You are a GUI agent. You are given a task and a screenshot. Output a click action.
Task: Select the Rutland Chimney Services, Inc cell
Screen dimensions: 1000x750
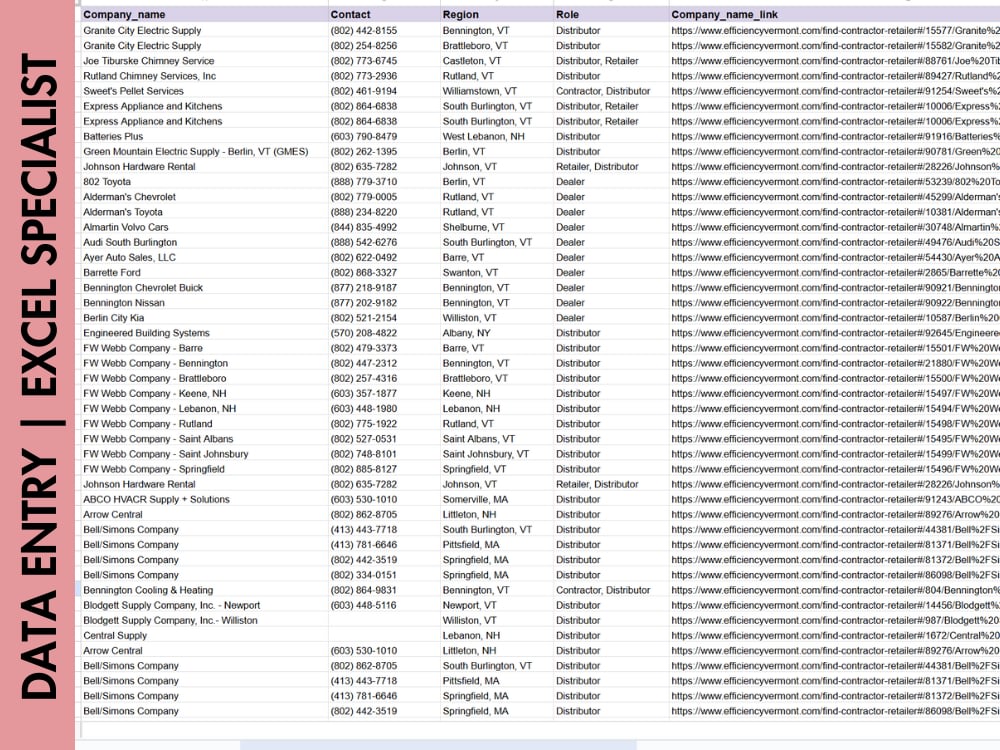[x=205, y=76]
